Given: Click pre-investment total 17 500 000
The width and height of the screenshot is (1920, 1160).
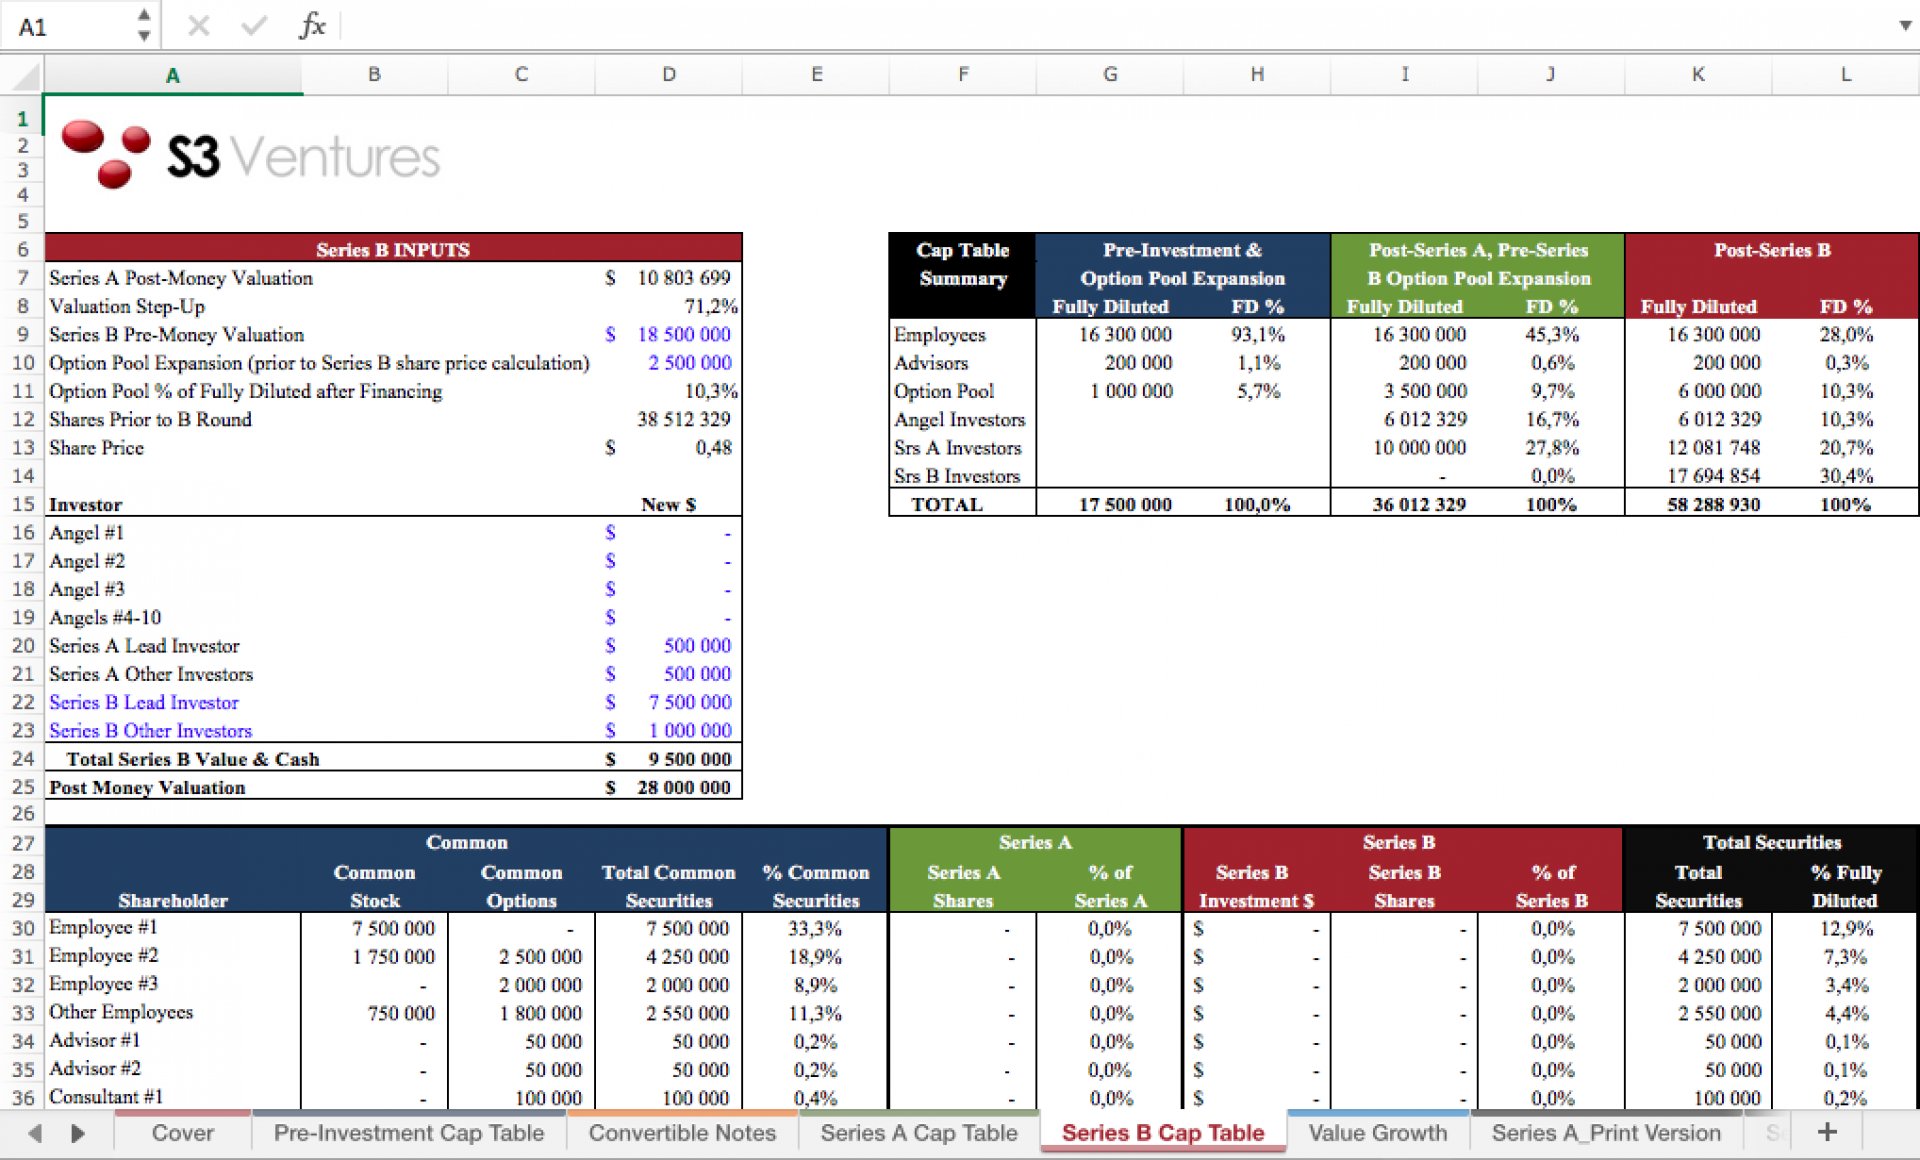Looking at the screenshot, I should pyautogui.click(x=1125, y=504).
